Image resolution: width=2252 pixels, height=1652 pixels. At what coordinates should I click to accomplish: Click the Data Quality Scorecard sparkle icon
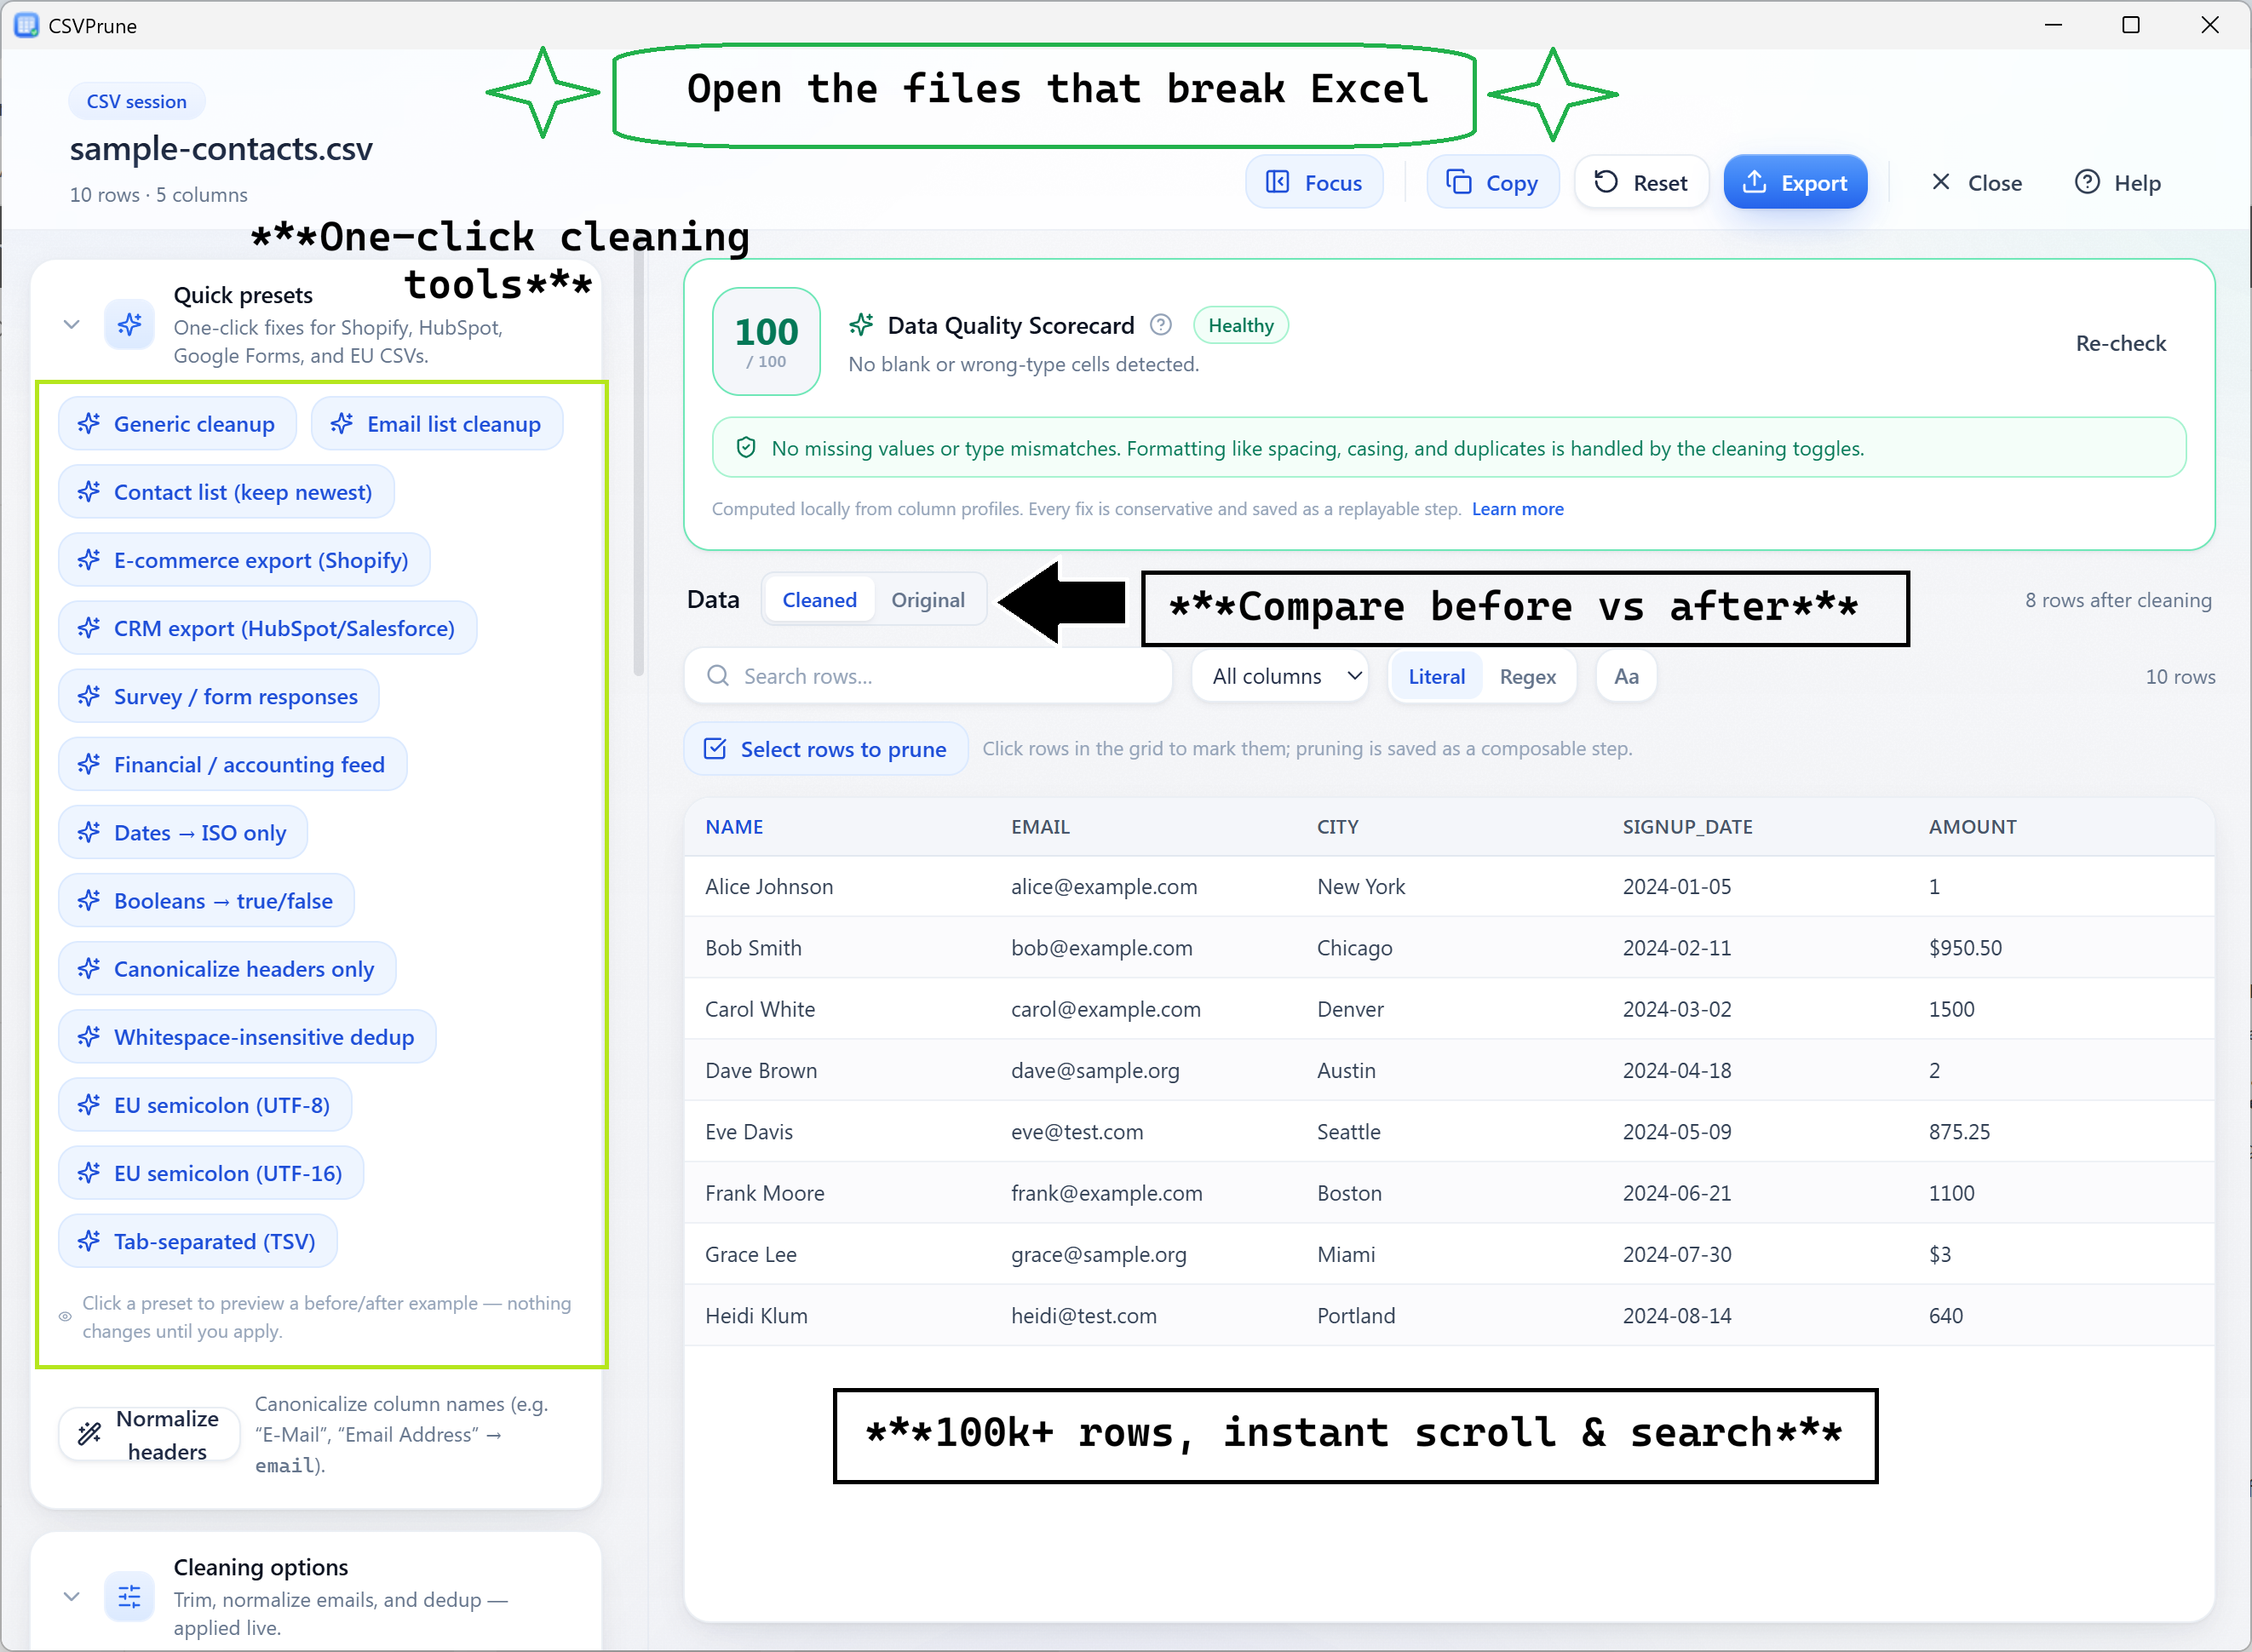click(x=861, y=325)
